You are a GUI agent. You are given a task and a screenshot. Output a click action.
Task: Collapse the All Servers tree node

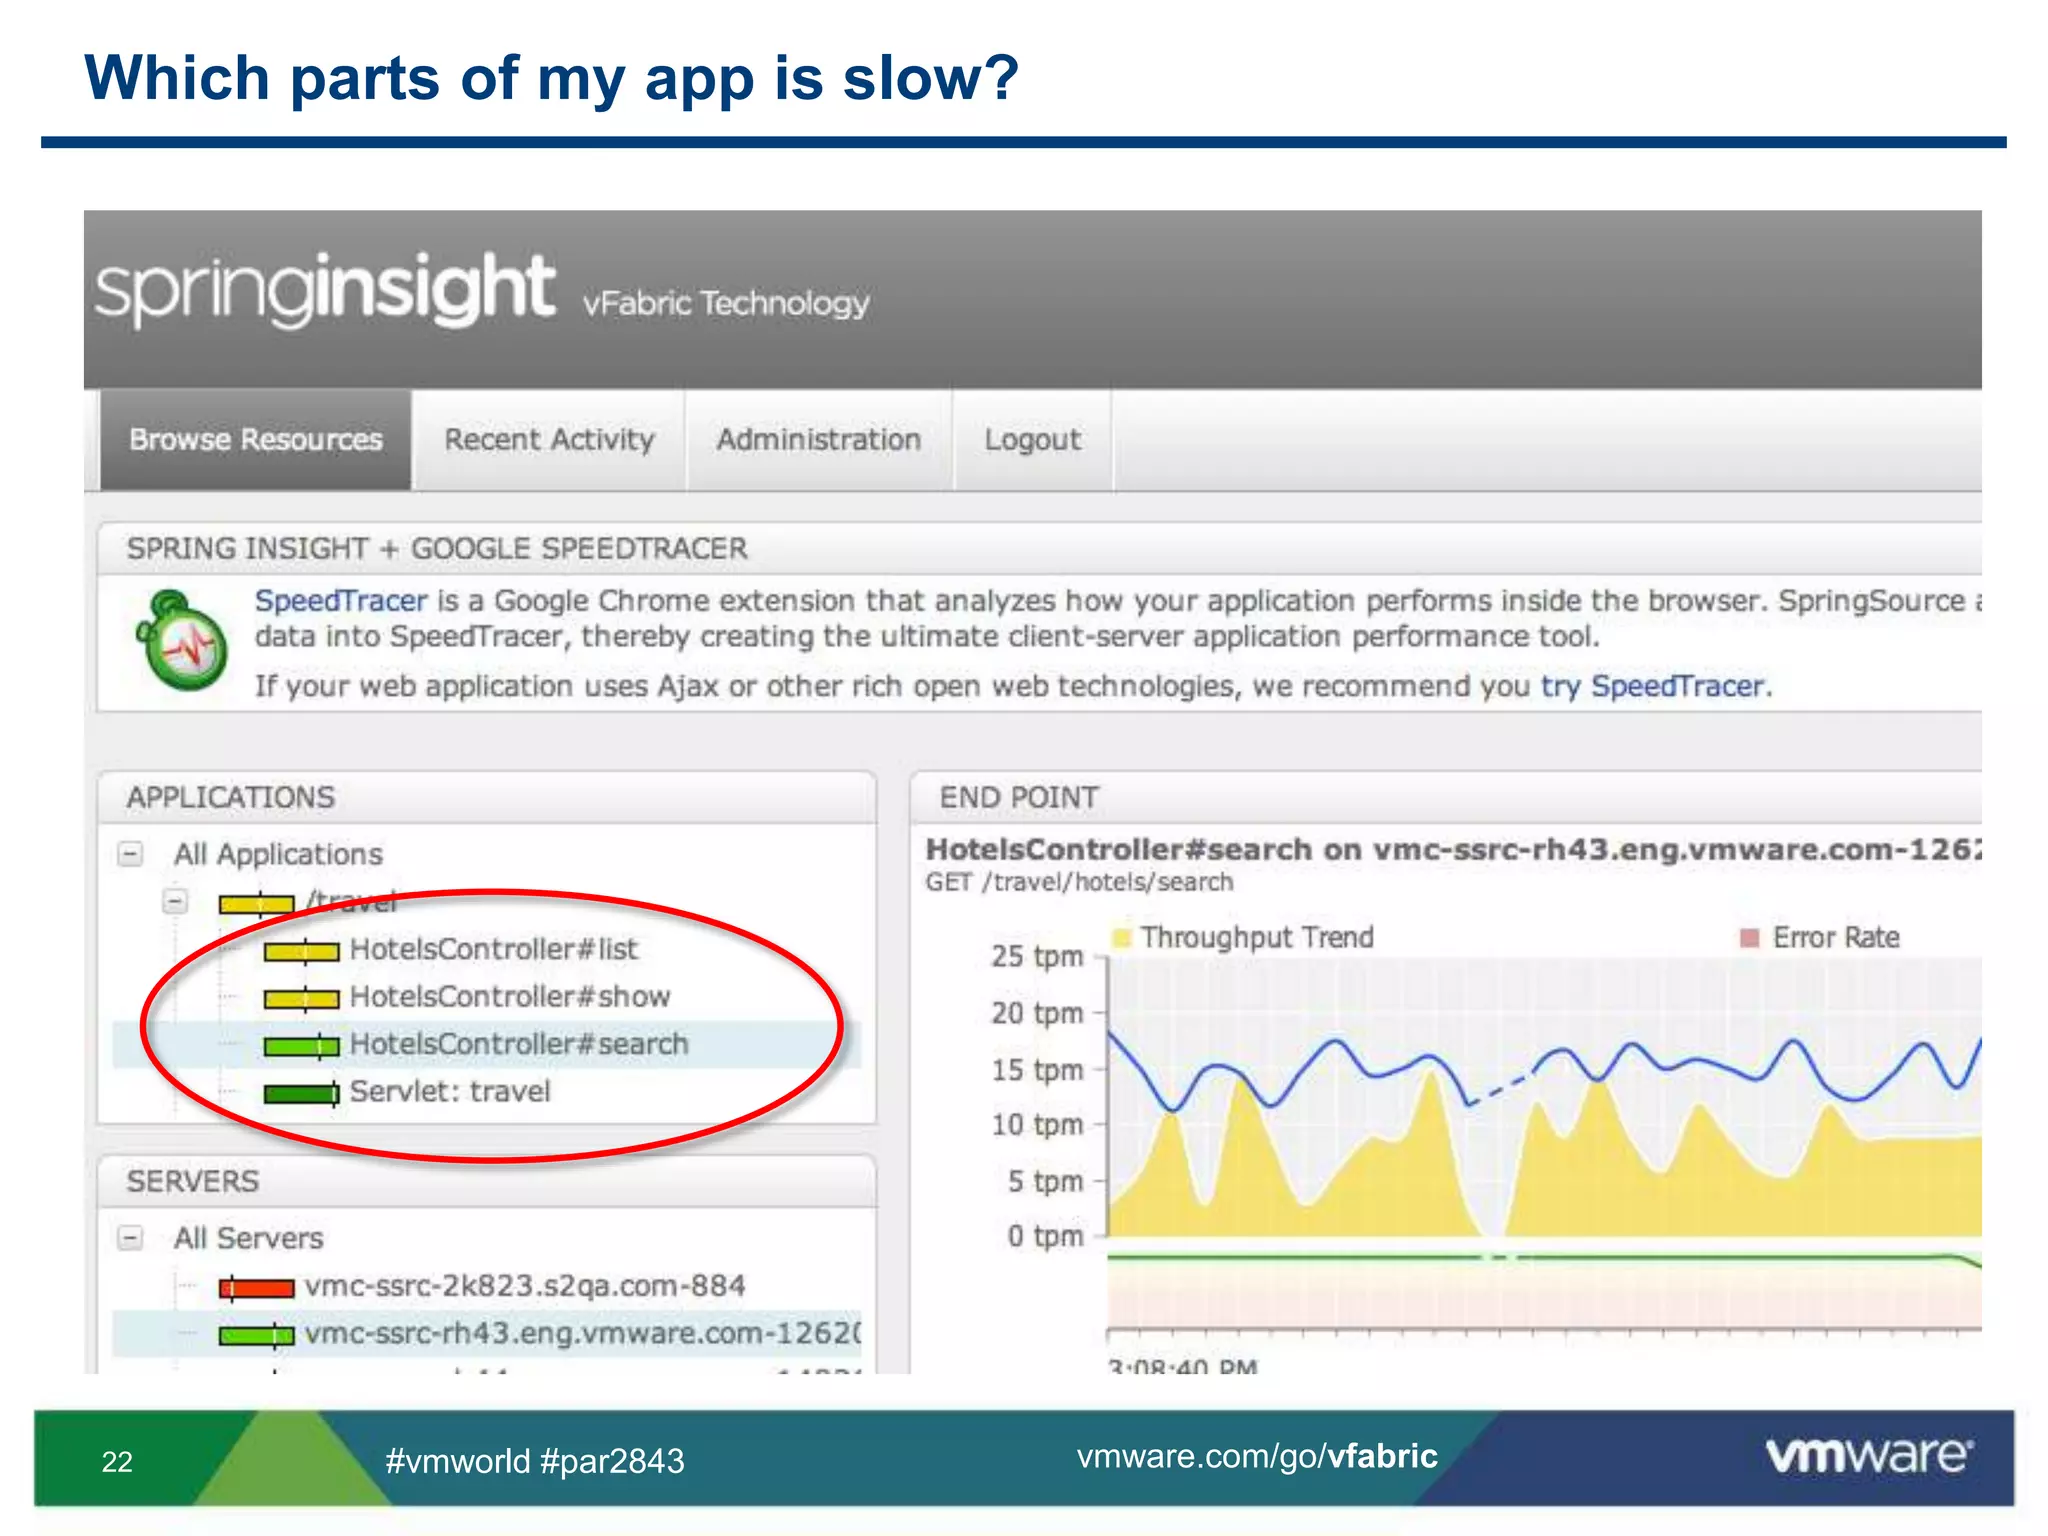(130, 1238)
